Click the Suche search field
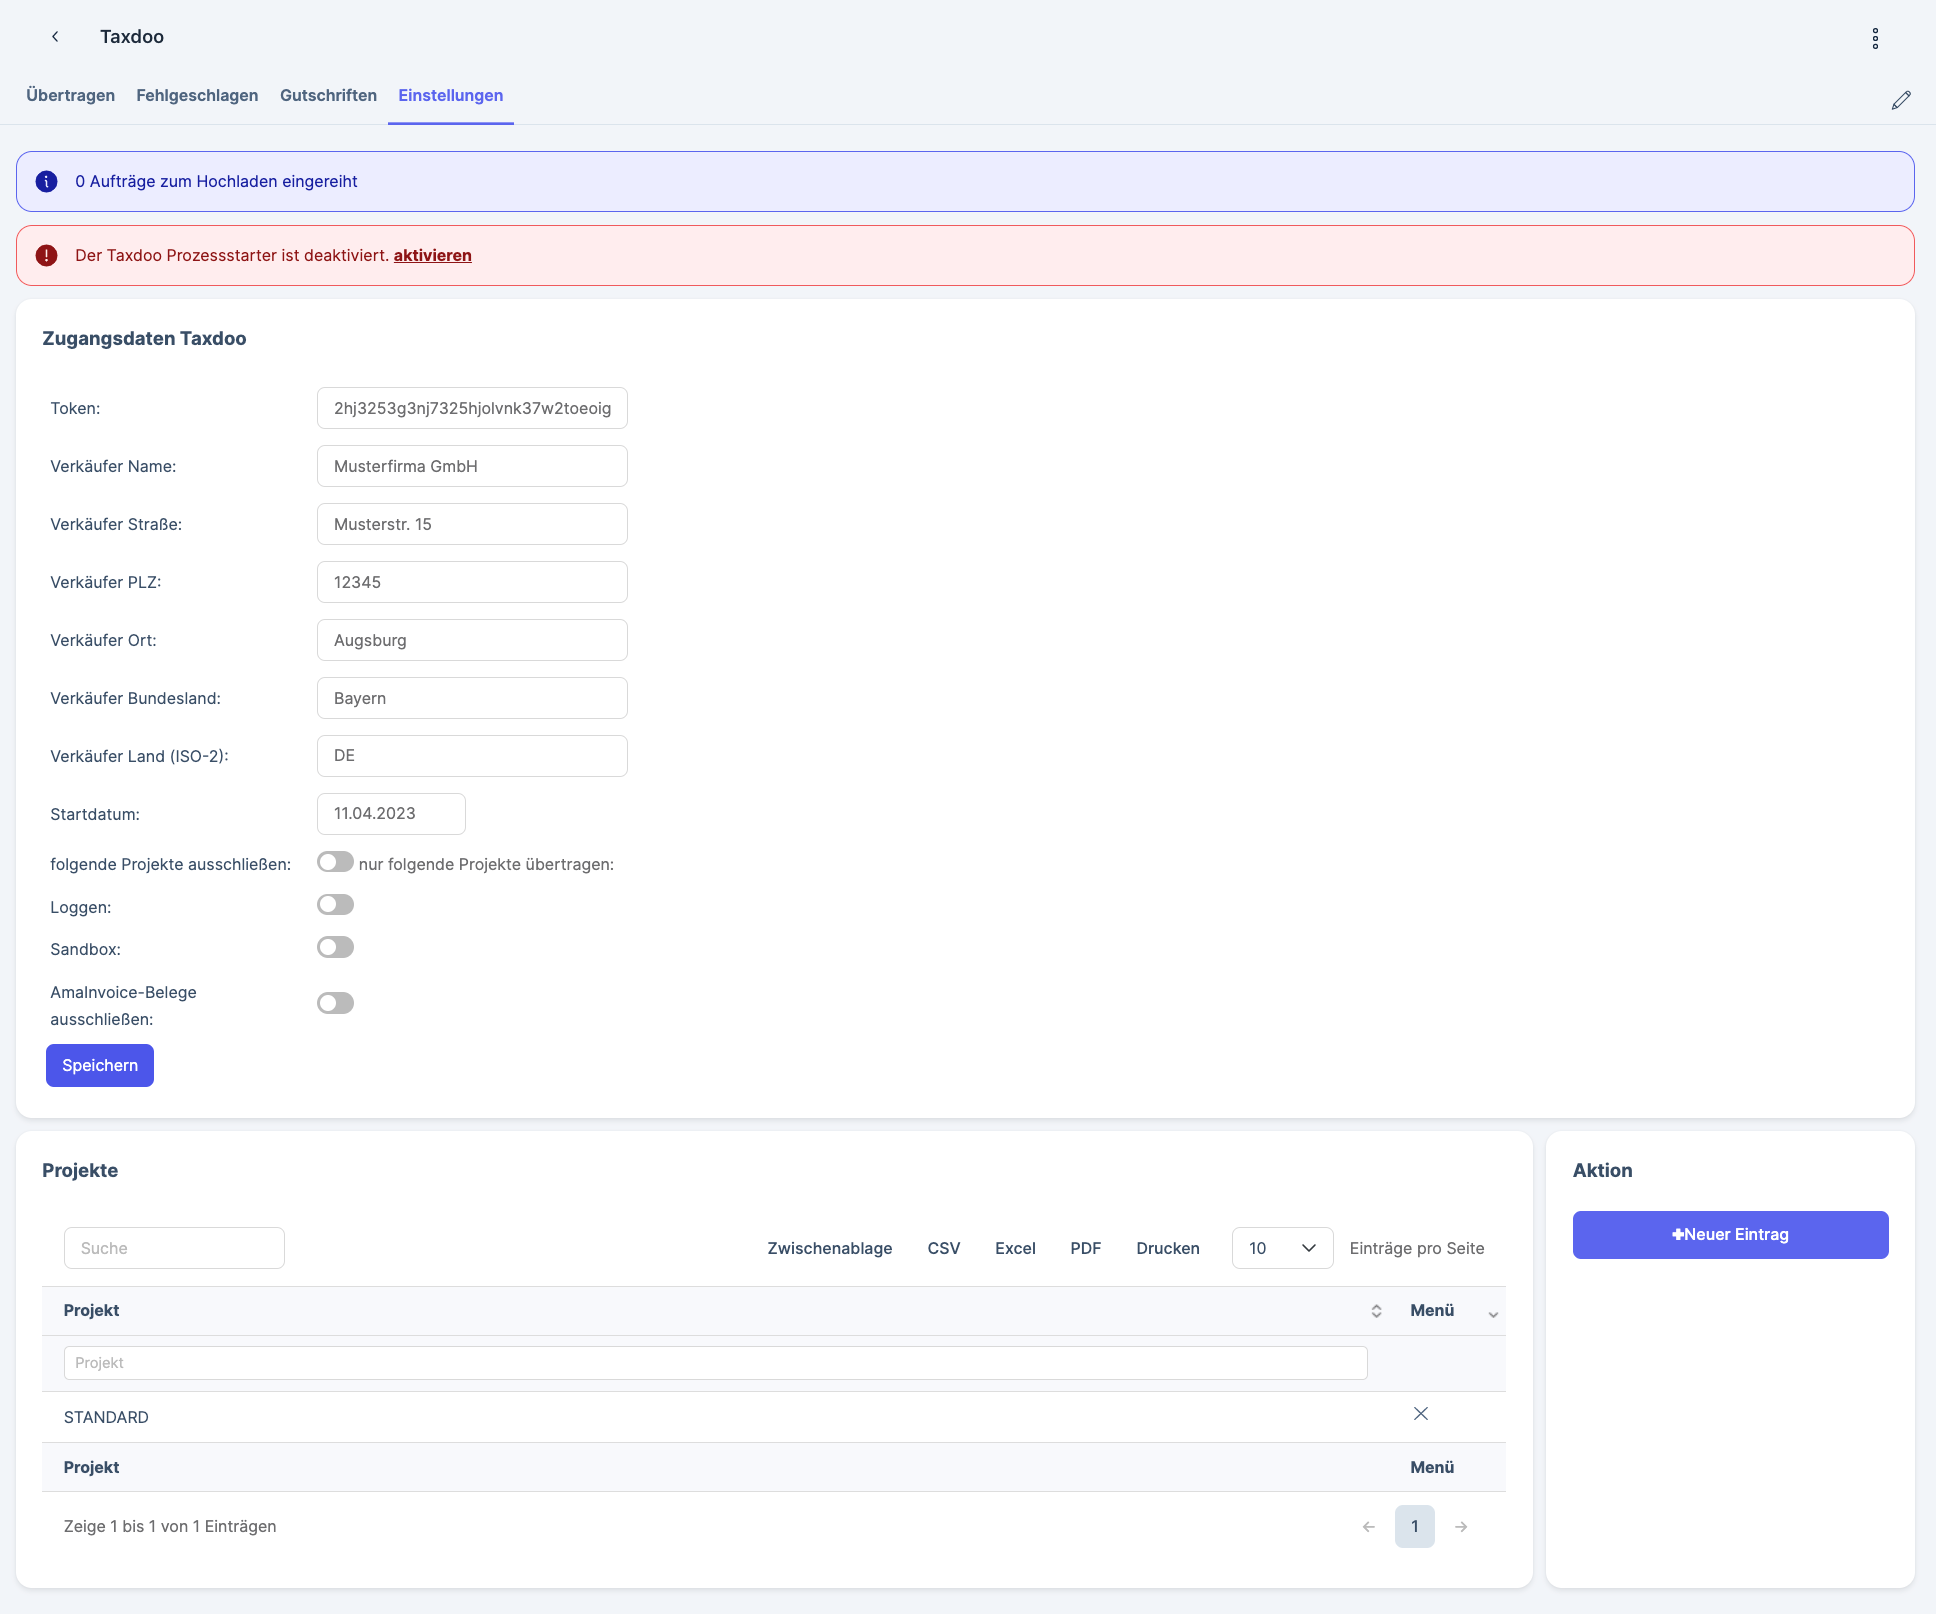Screen dimensions: 1936x1614 point(174,1248)
